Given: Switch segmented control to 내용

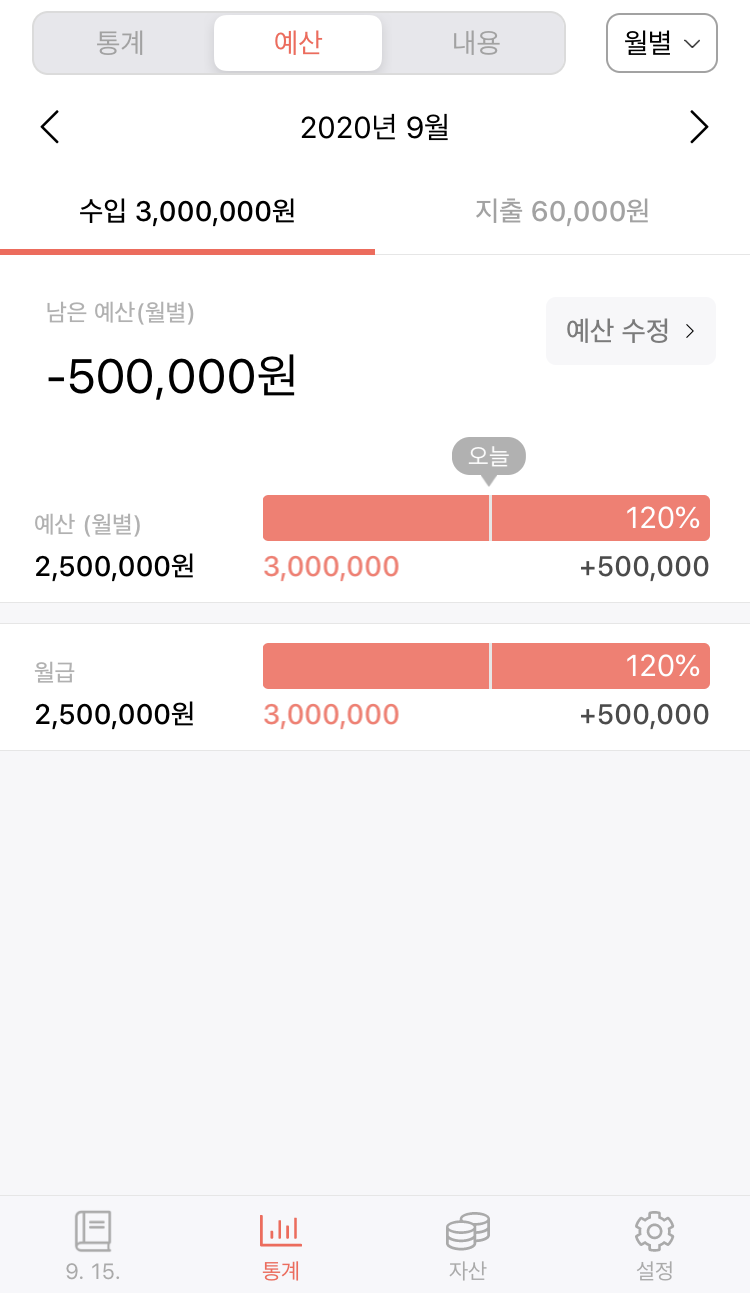Looking at the screenshot, I should pyautogui.click(x=475, y=43).
